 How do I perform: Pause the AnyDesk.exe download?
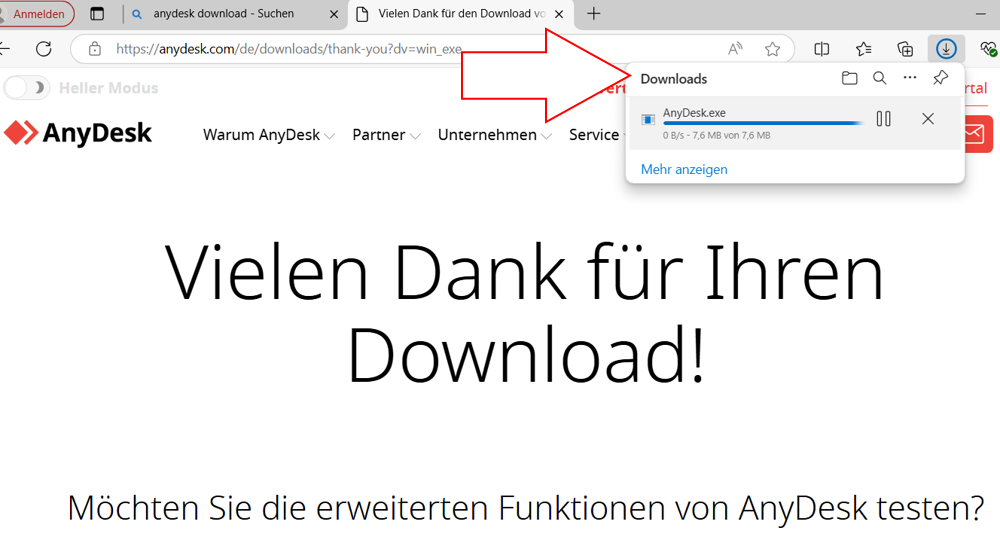883,119
